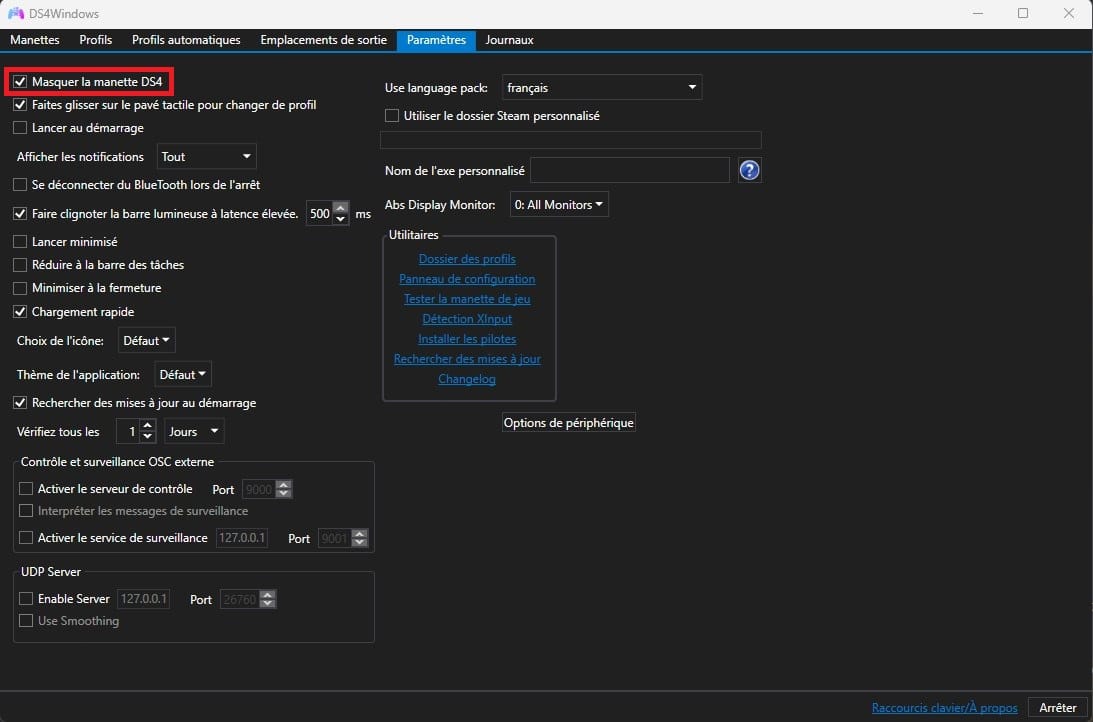This screenshot has height=722, width=1093.
Task: Decrease the latency ms value with down arrow
Action: [340, 220]
